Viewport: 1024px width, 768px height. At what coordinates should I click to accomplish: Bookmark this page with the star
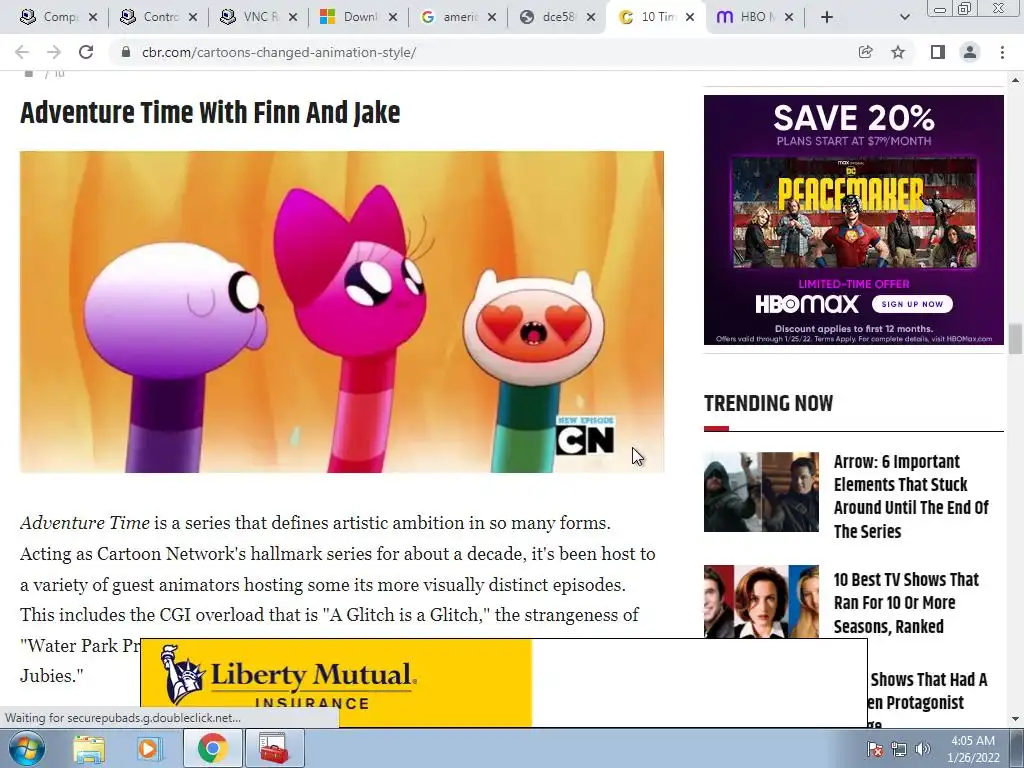(x=898, y=52)
